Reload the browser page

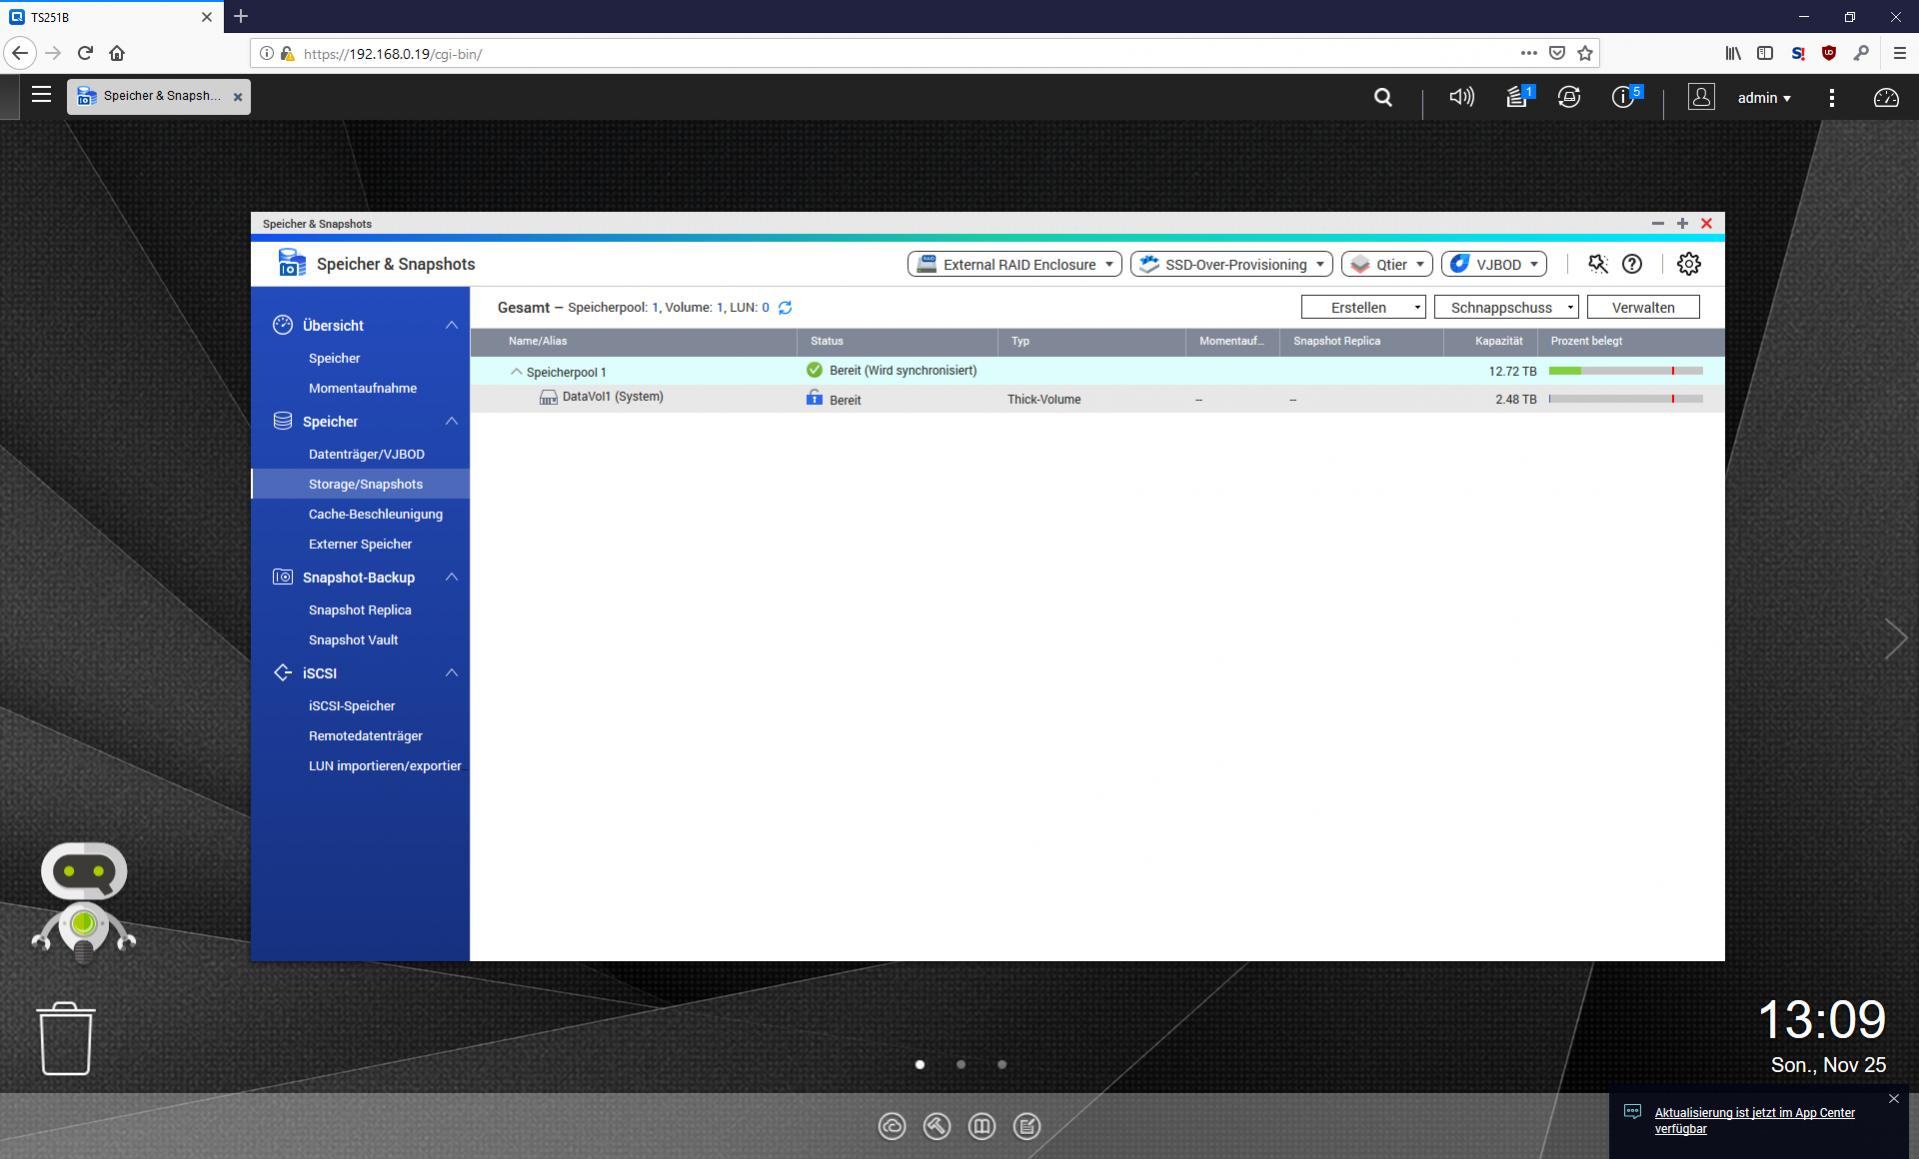click(85, 53)
